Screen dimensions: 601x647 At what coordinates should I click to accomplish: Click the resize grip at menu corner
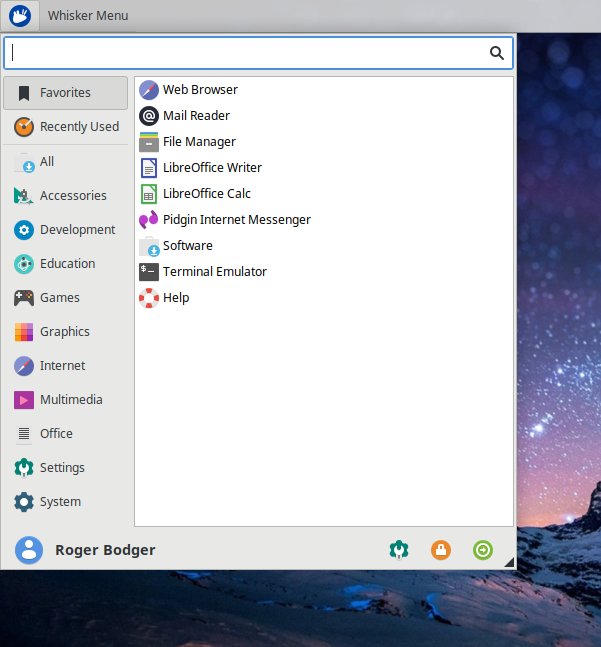[509, 563]
